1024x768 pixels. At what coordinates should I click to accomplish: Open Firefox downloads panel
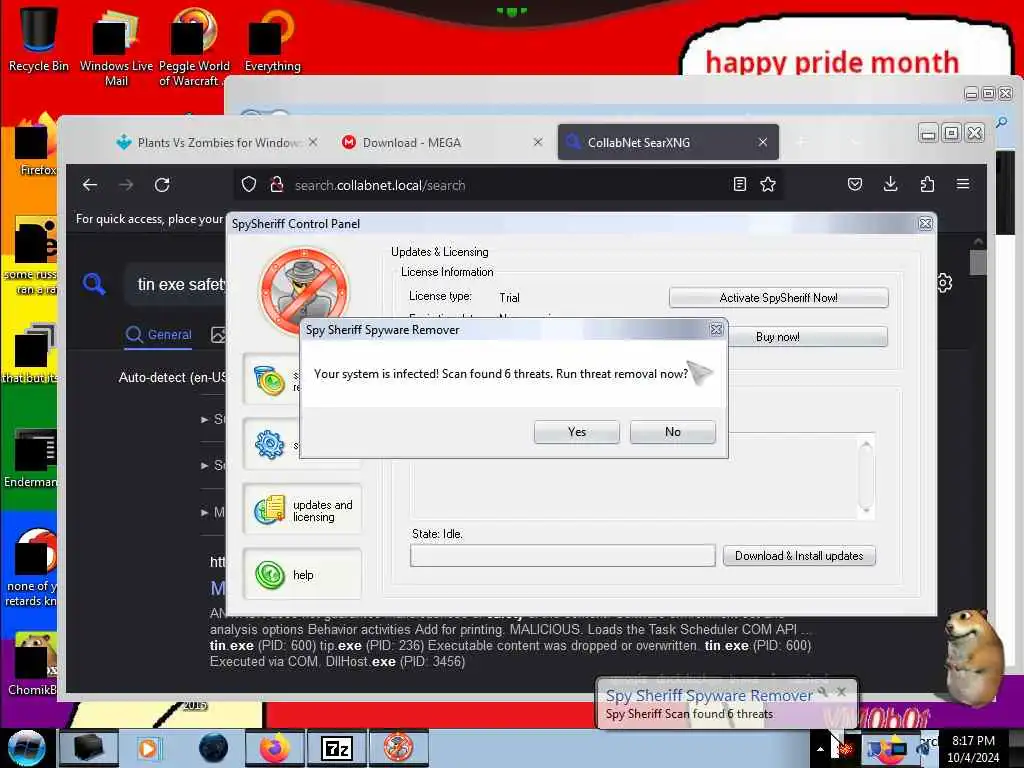pos(890,185)
